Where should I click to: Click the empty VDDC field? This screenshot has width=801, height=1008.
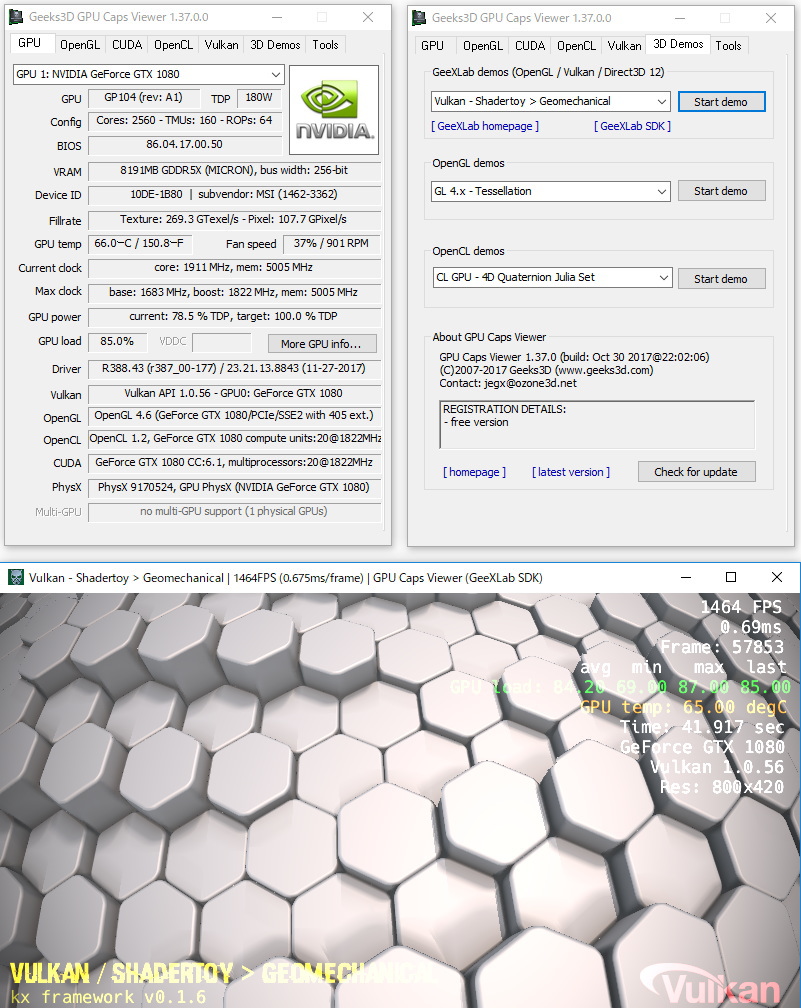221,342
